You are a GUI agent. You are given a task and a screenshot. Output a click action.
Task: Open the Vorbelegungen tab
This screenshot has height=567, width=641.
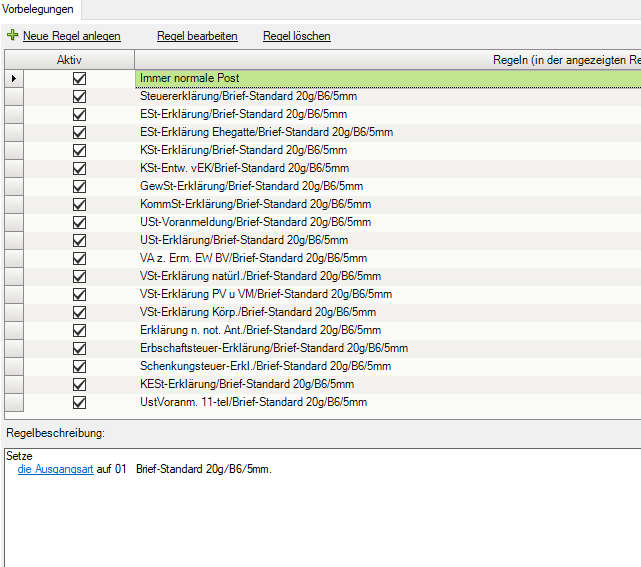(41, 8)
